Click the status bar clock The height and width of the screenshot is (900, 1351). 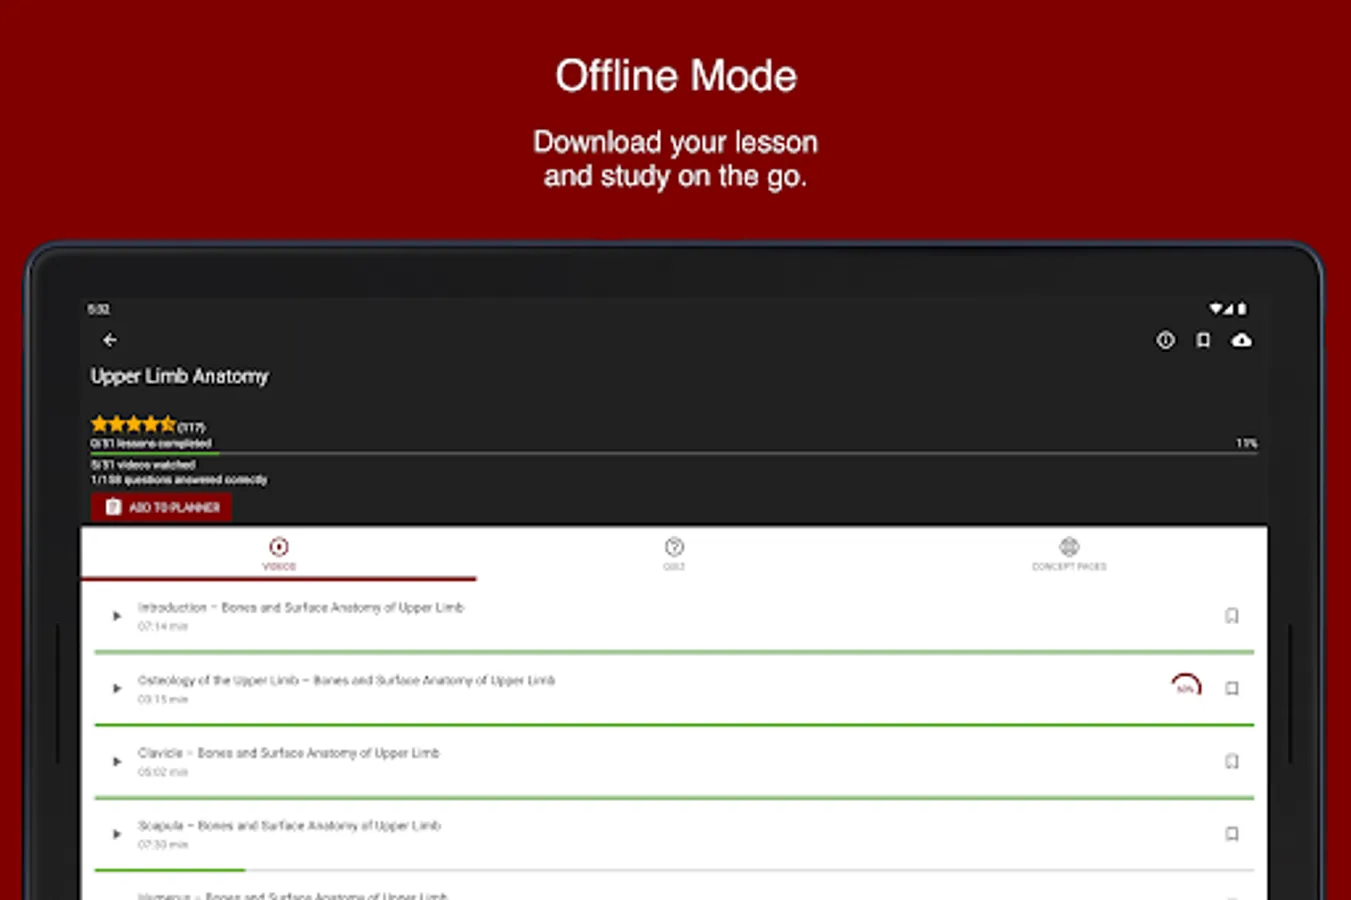[x=98, y=309]
